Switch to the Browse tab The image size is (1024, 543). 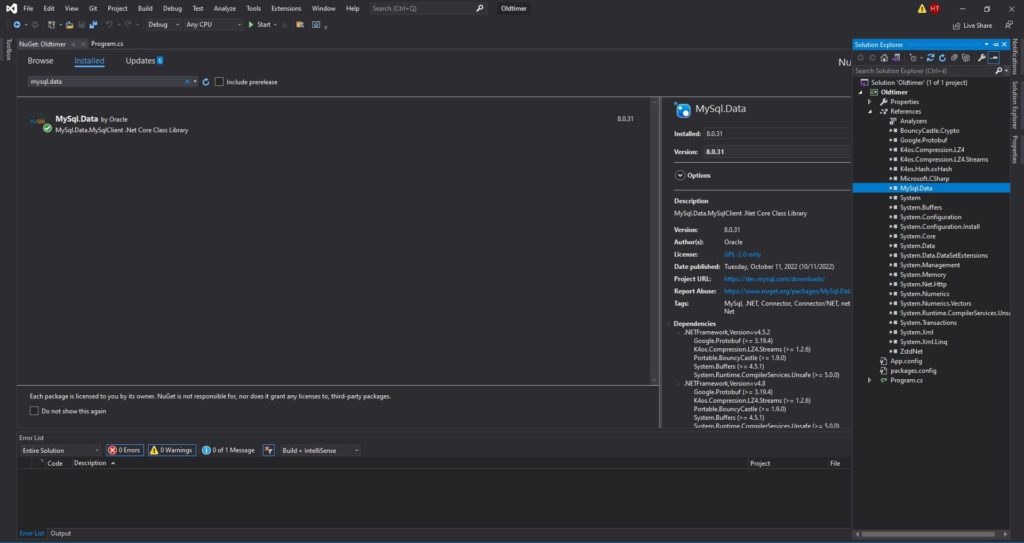pyautogui.click(x=41, y=61)
